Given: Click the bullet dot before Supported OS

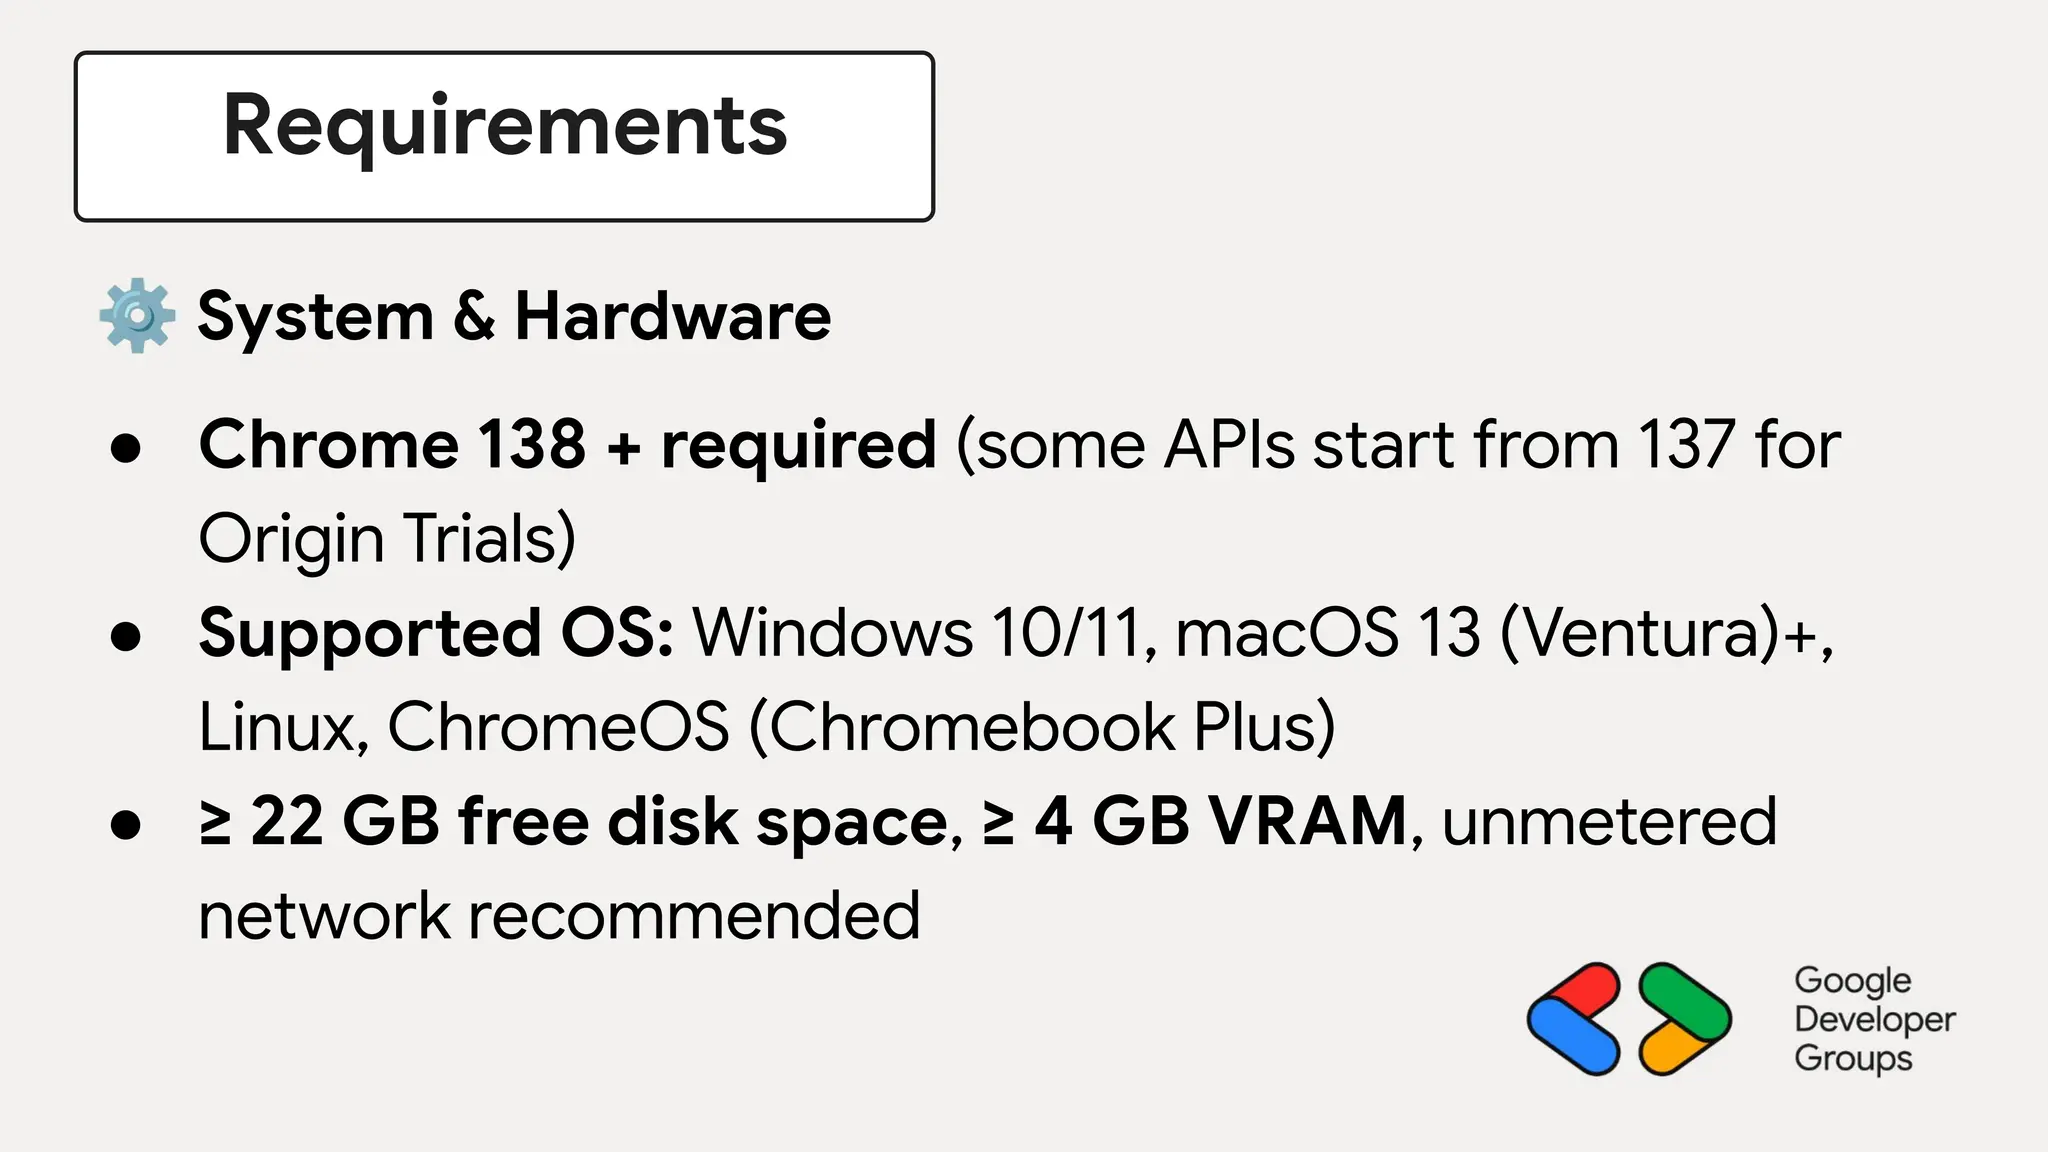Looking at the screenshot, I should point(126,636).
